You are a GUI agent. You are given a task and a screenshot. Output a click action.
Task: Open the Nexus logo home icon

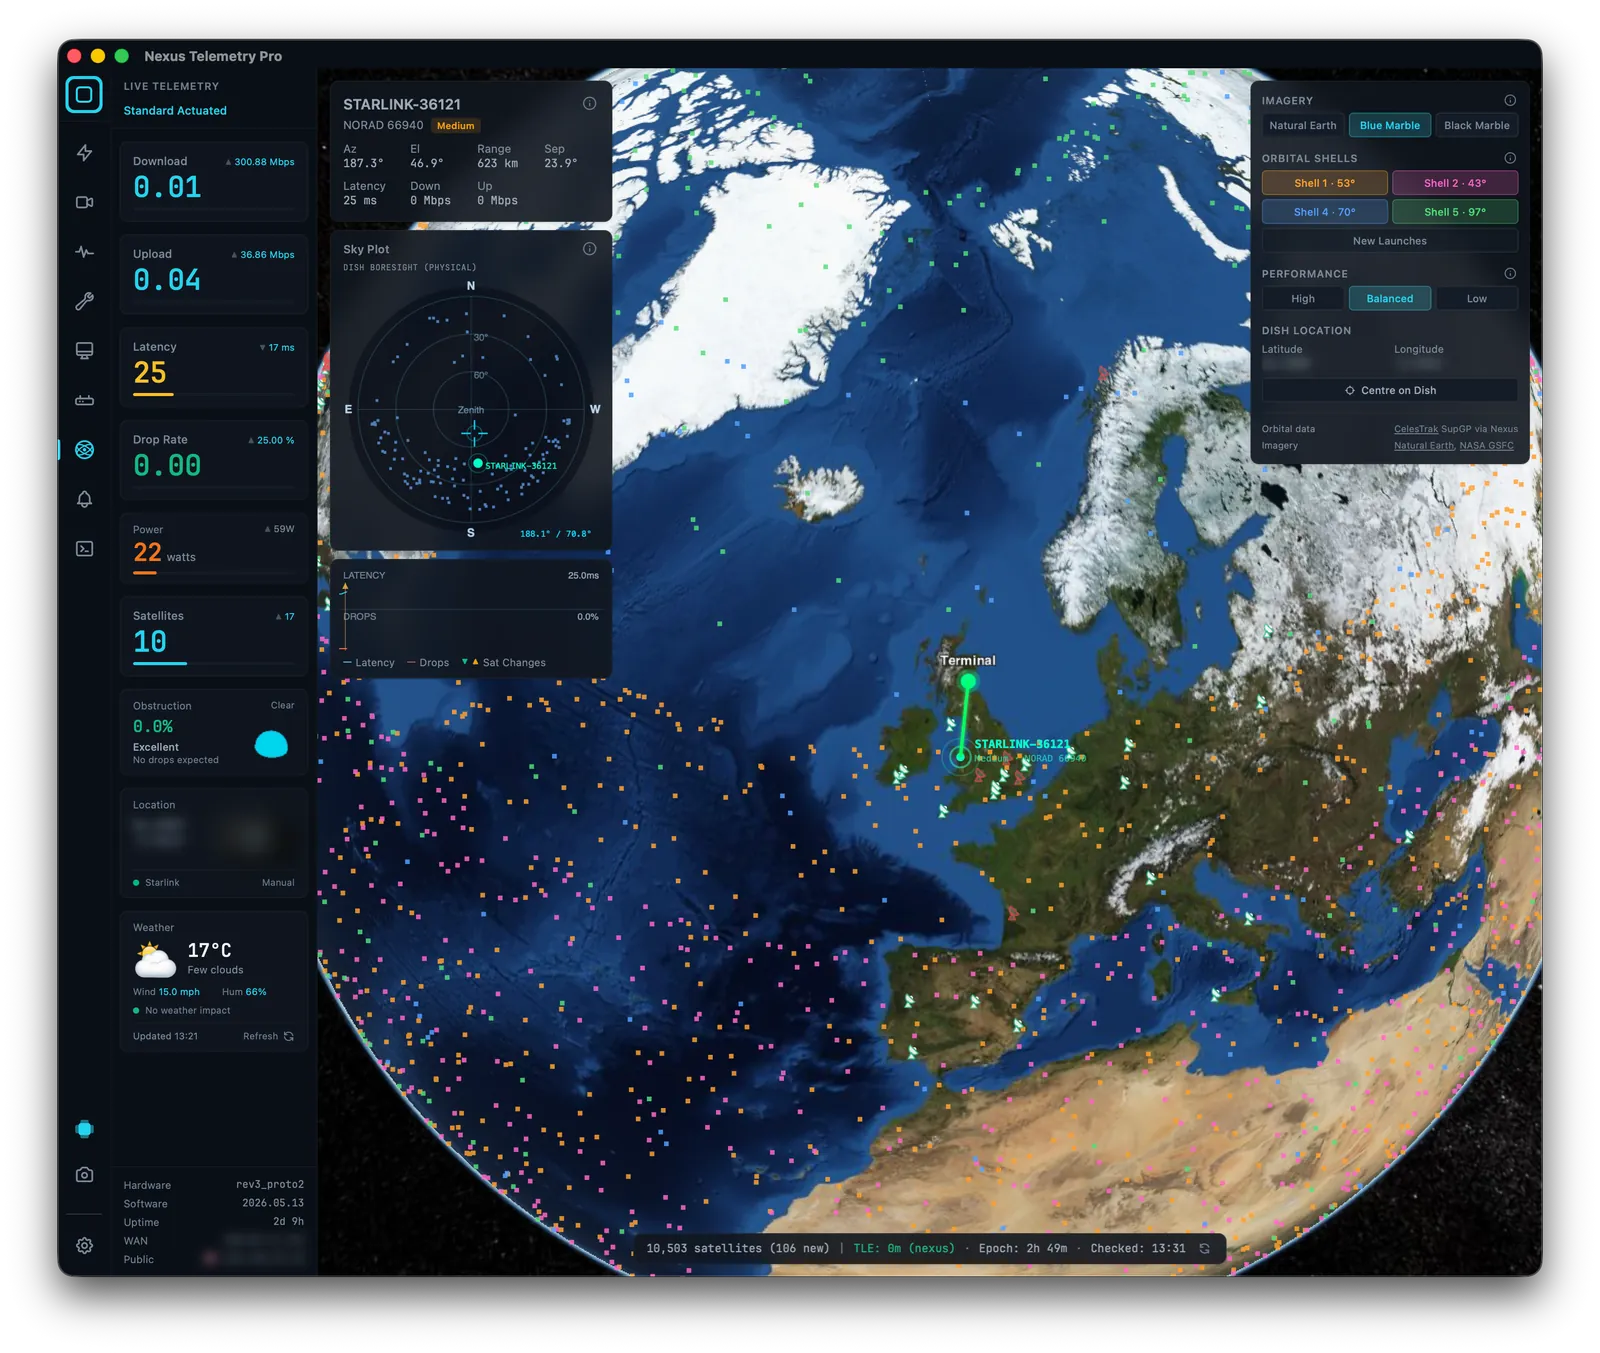(x=84, y=95)
